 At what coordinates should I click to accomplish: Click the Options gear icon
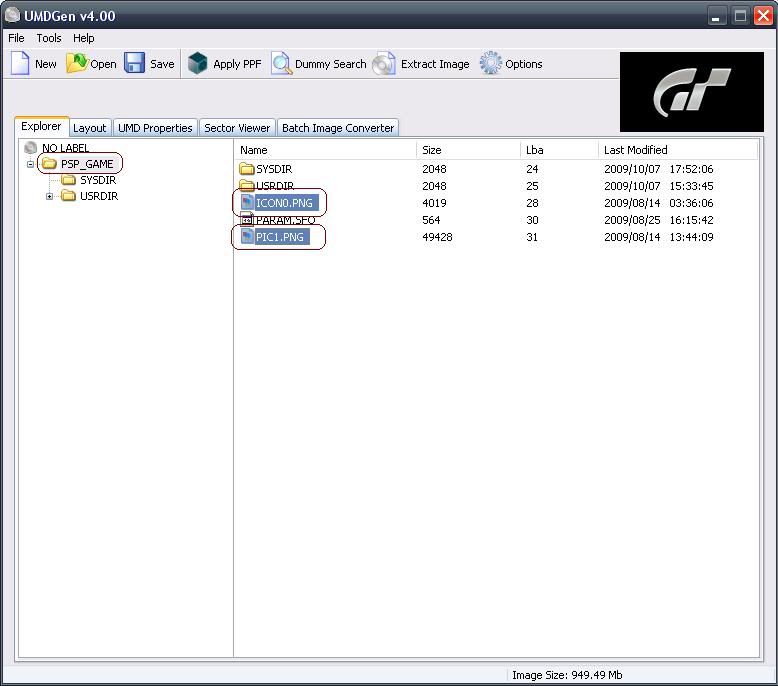490,63
